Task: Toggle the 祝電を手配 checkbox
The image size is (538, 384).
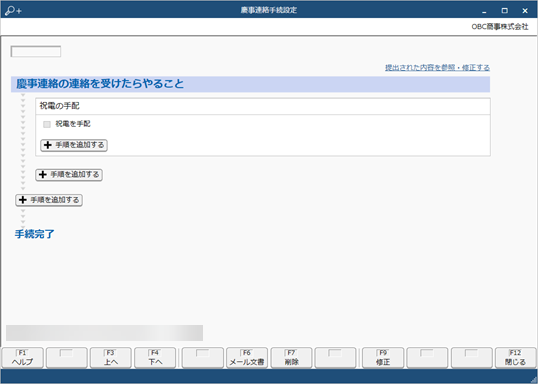Action: [47, 124]
